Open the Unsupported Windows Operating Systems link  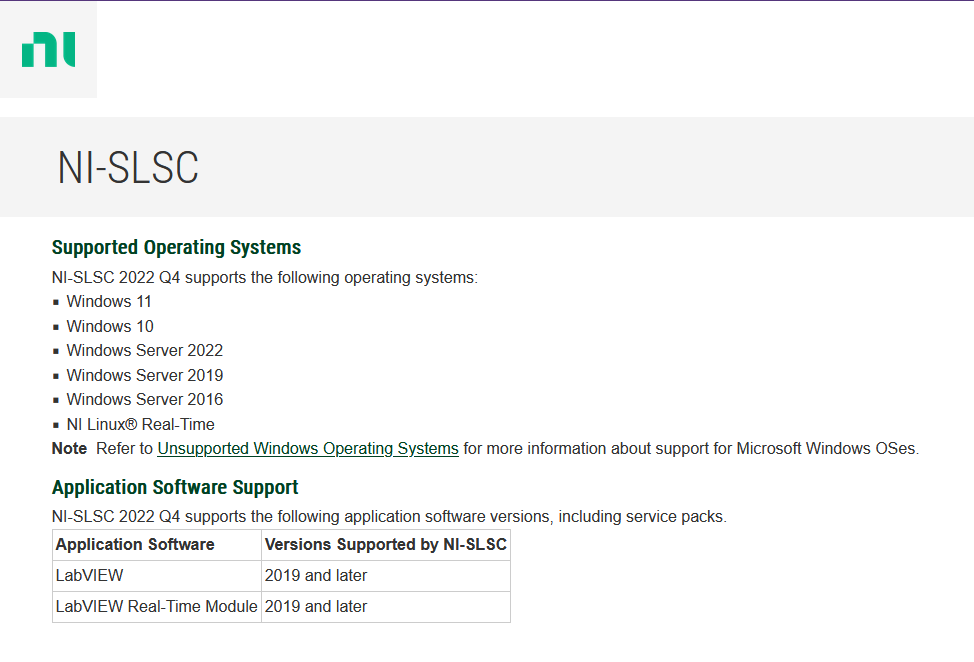[308, 448]
